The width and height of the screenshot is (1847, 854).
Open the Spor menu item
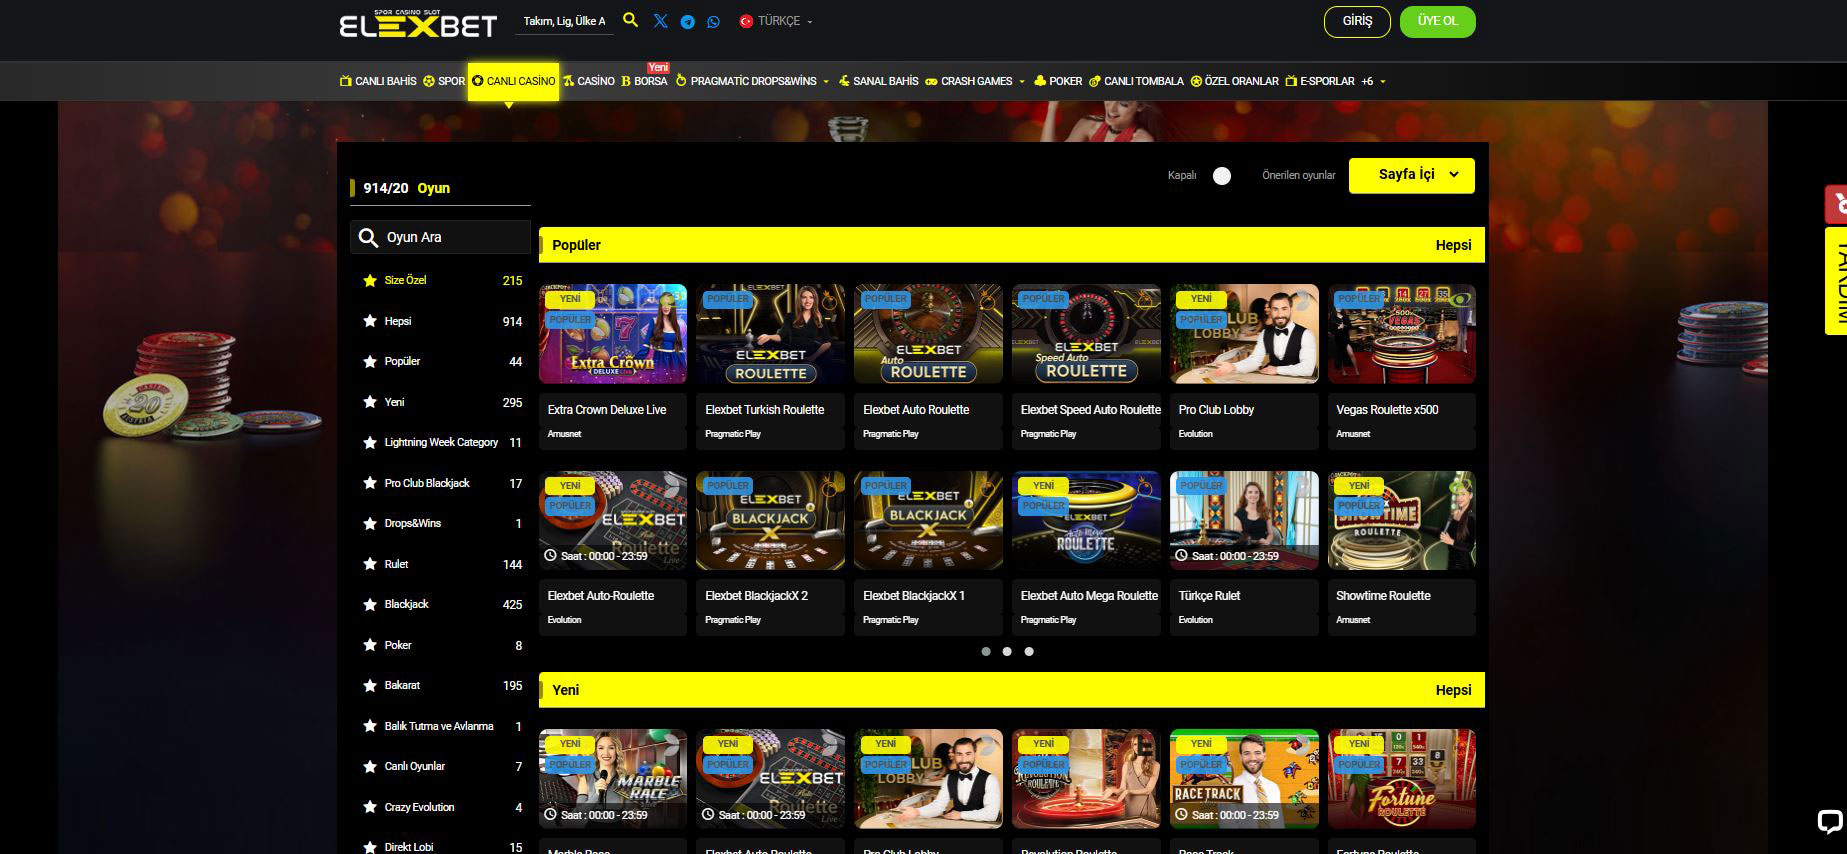pyautogui.click(x=444, y=81)
